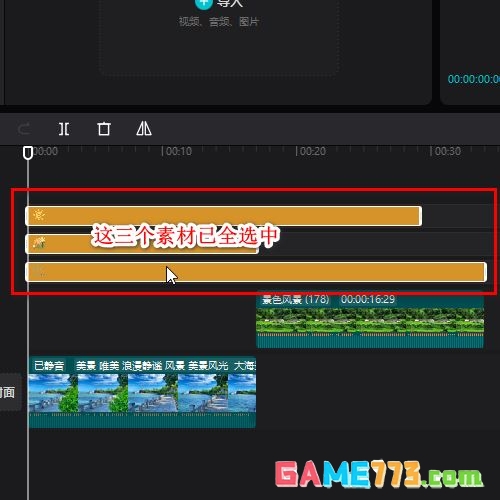
Task: Click the playhead handle at 00:00
Action: 28,153
